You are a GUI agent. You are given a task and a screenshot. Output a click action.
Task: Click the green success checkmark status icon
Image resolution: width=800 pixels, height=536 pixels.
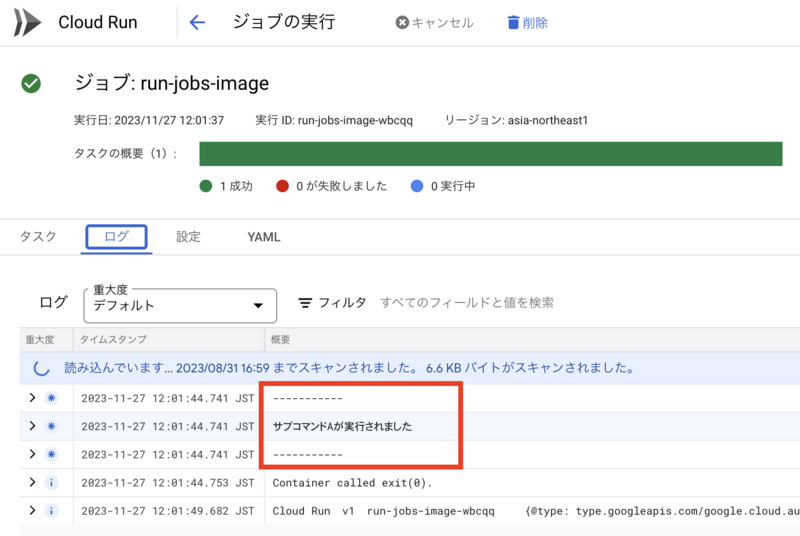click(31, 84)
